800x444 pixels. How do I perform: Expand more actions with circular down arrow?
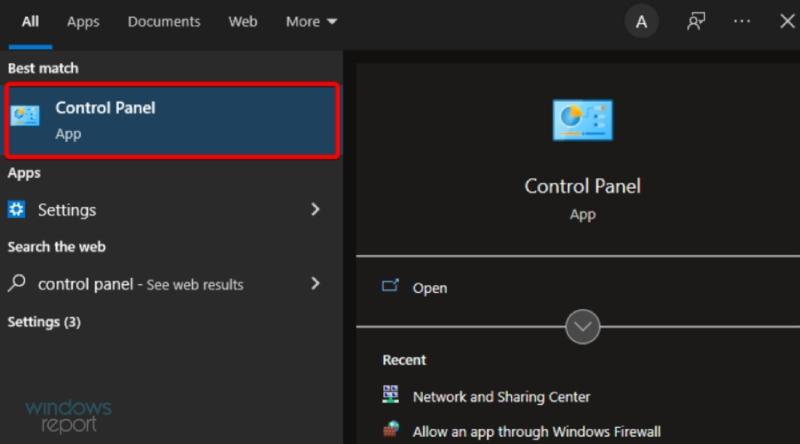pyautogui.click(x=583, y=327)
